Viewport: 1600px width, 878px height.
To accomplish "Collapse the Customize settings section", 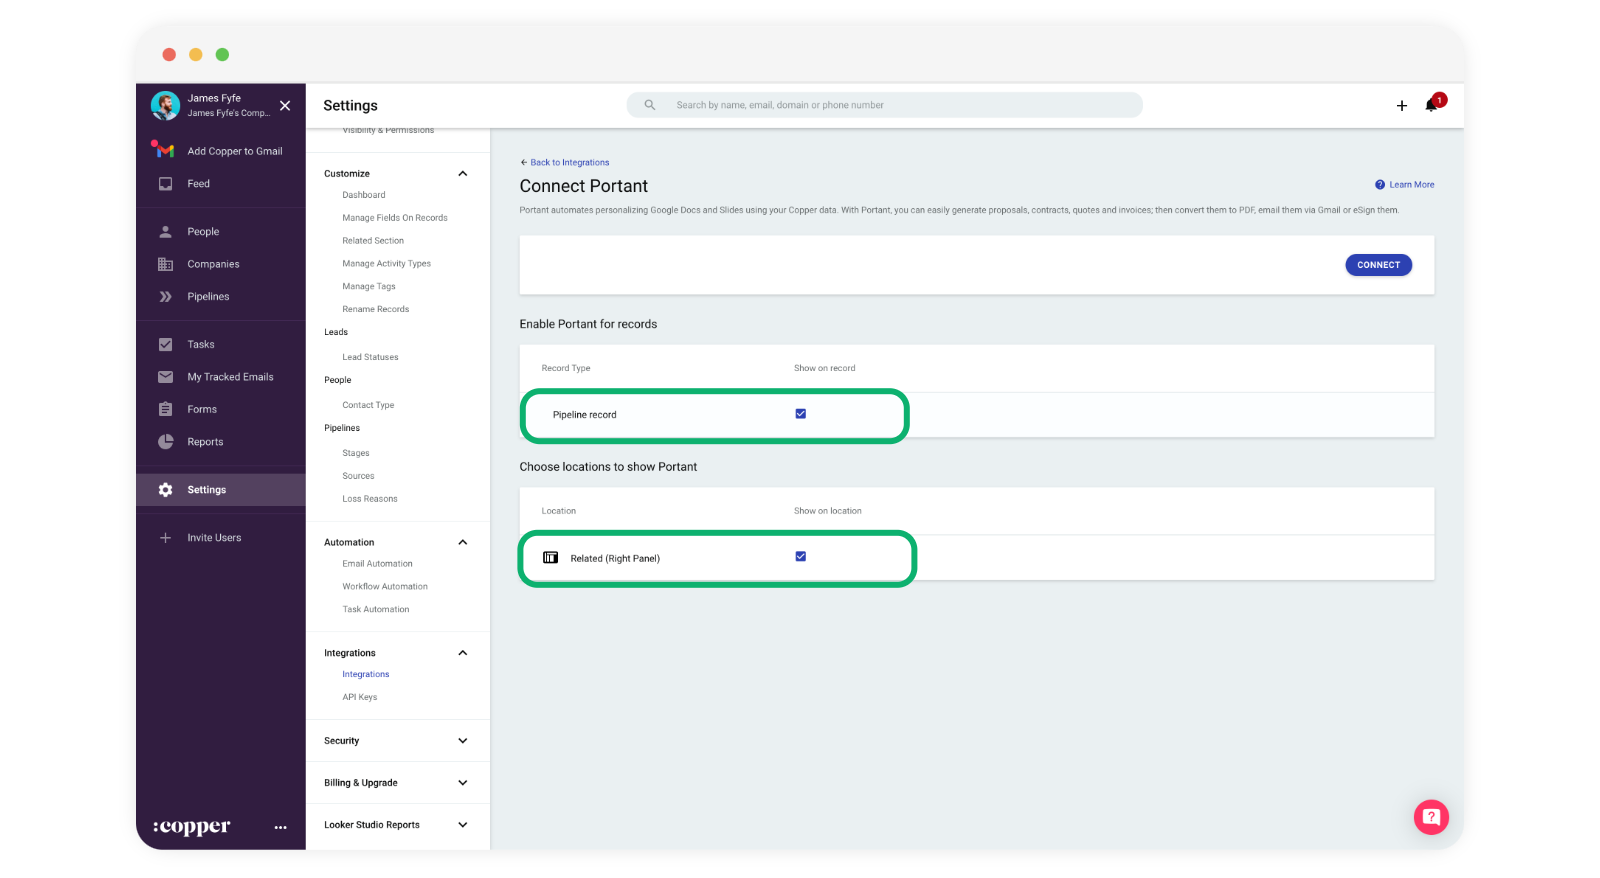I will pyautogui.click(x=462, y=174).
